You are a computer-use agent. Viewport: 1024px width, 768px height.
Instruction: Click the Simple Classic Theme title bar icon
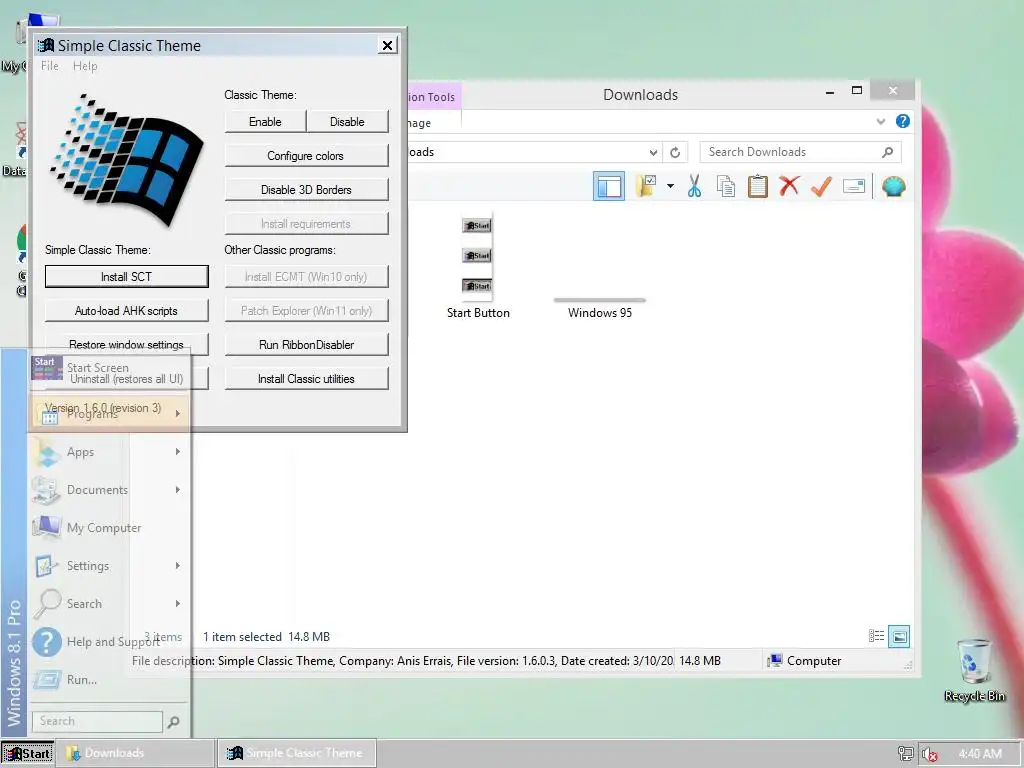pos(46,45)
